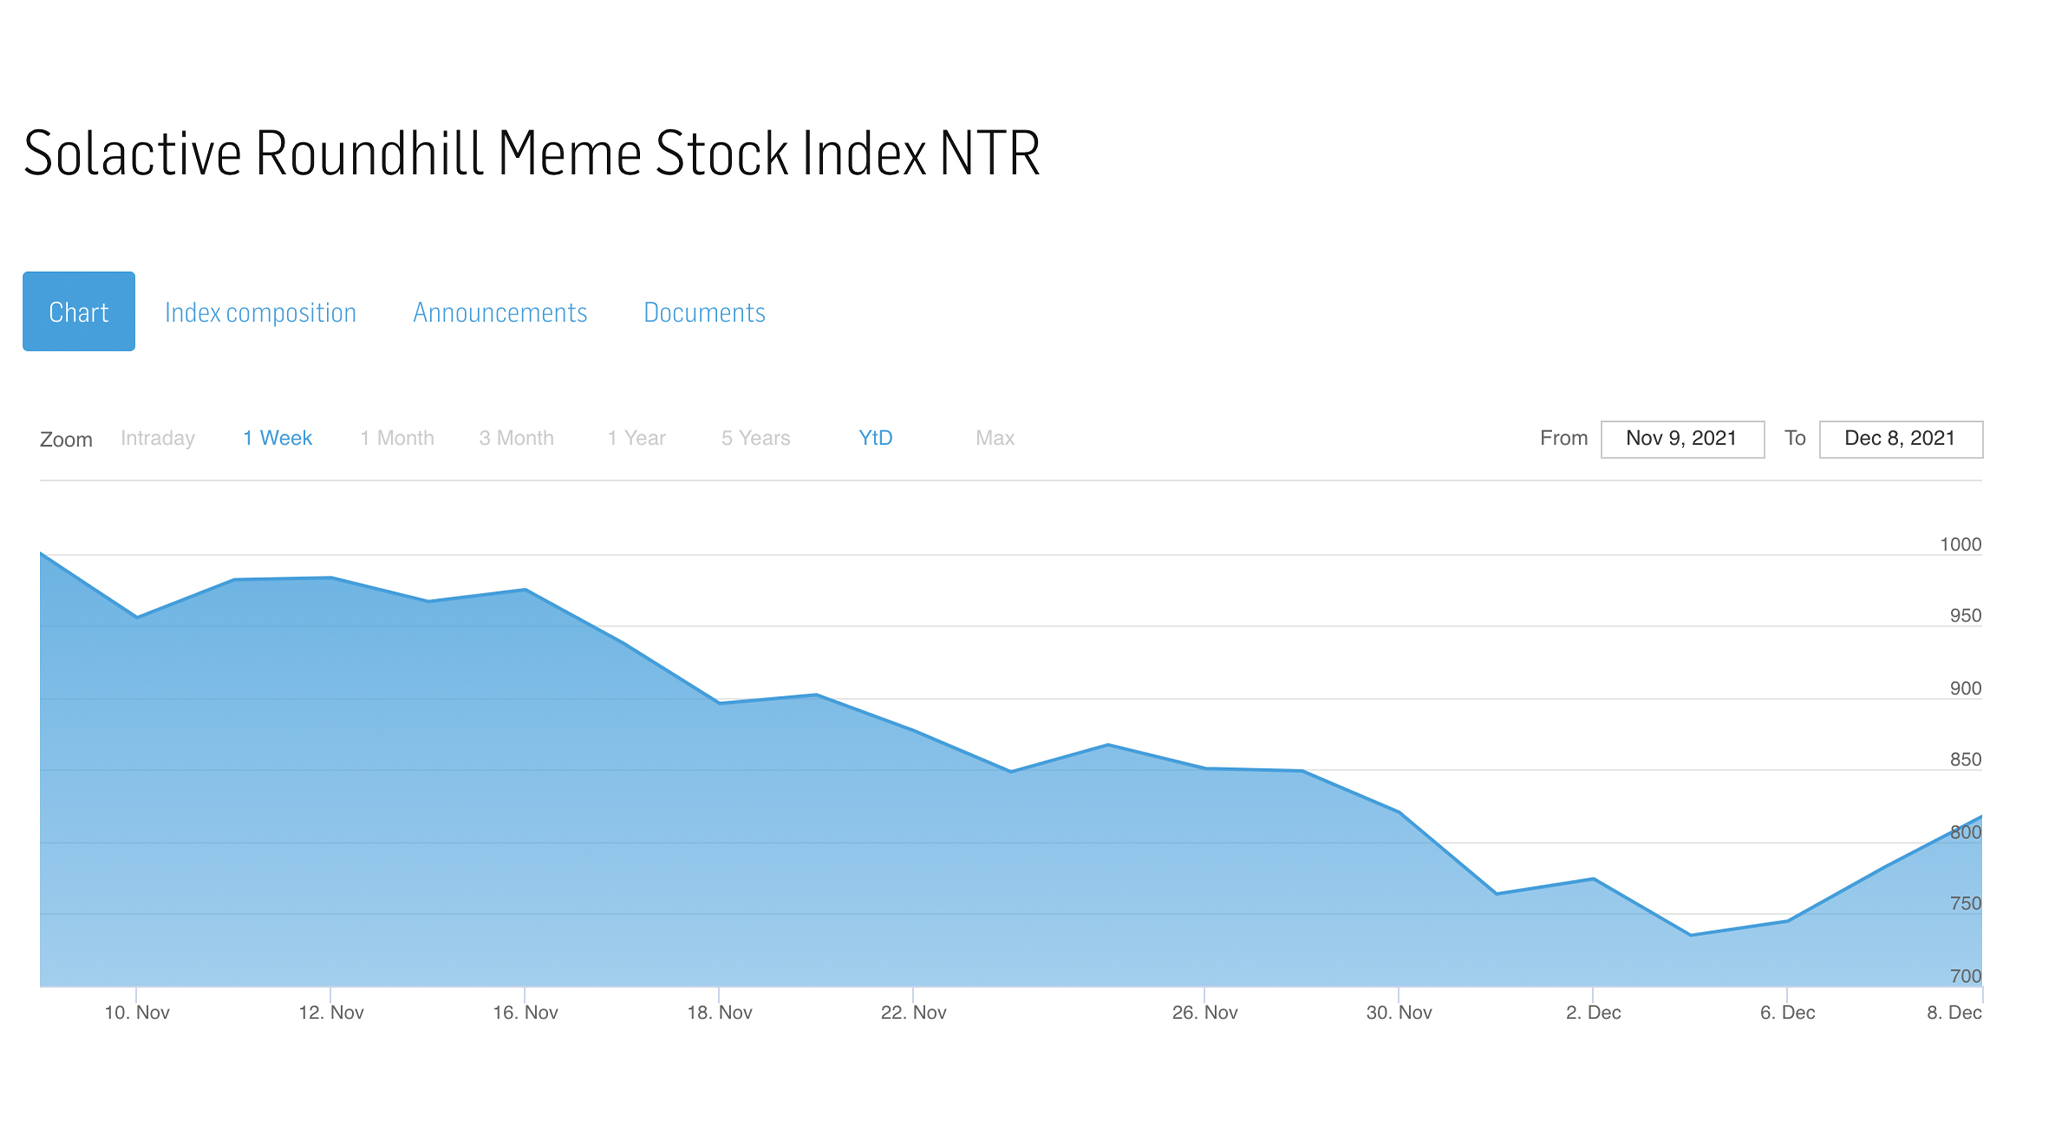Select the 3 Month zoom range

[516, 438]
